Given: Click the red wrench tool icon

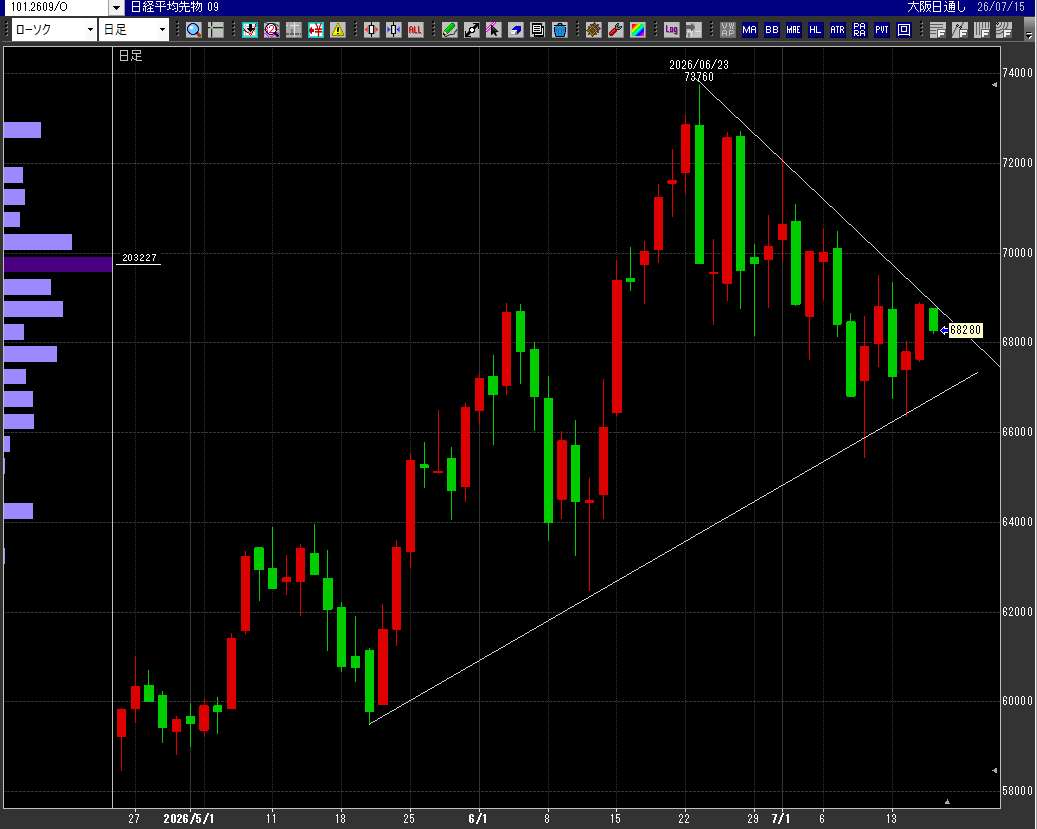Looking at the screenshot, I should pos(616,30).
